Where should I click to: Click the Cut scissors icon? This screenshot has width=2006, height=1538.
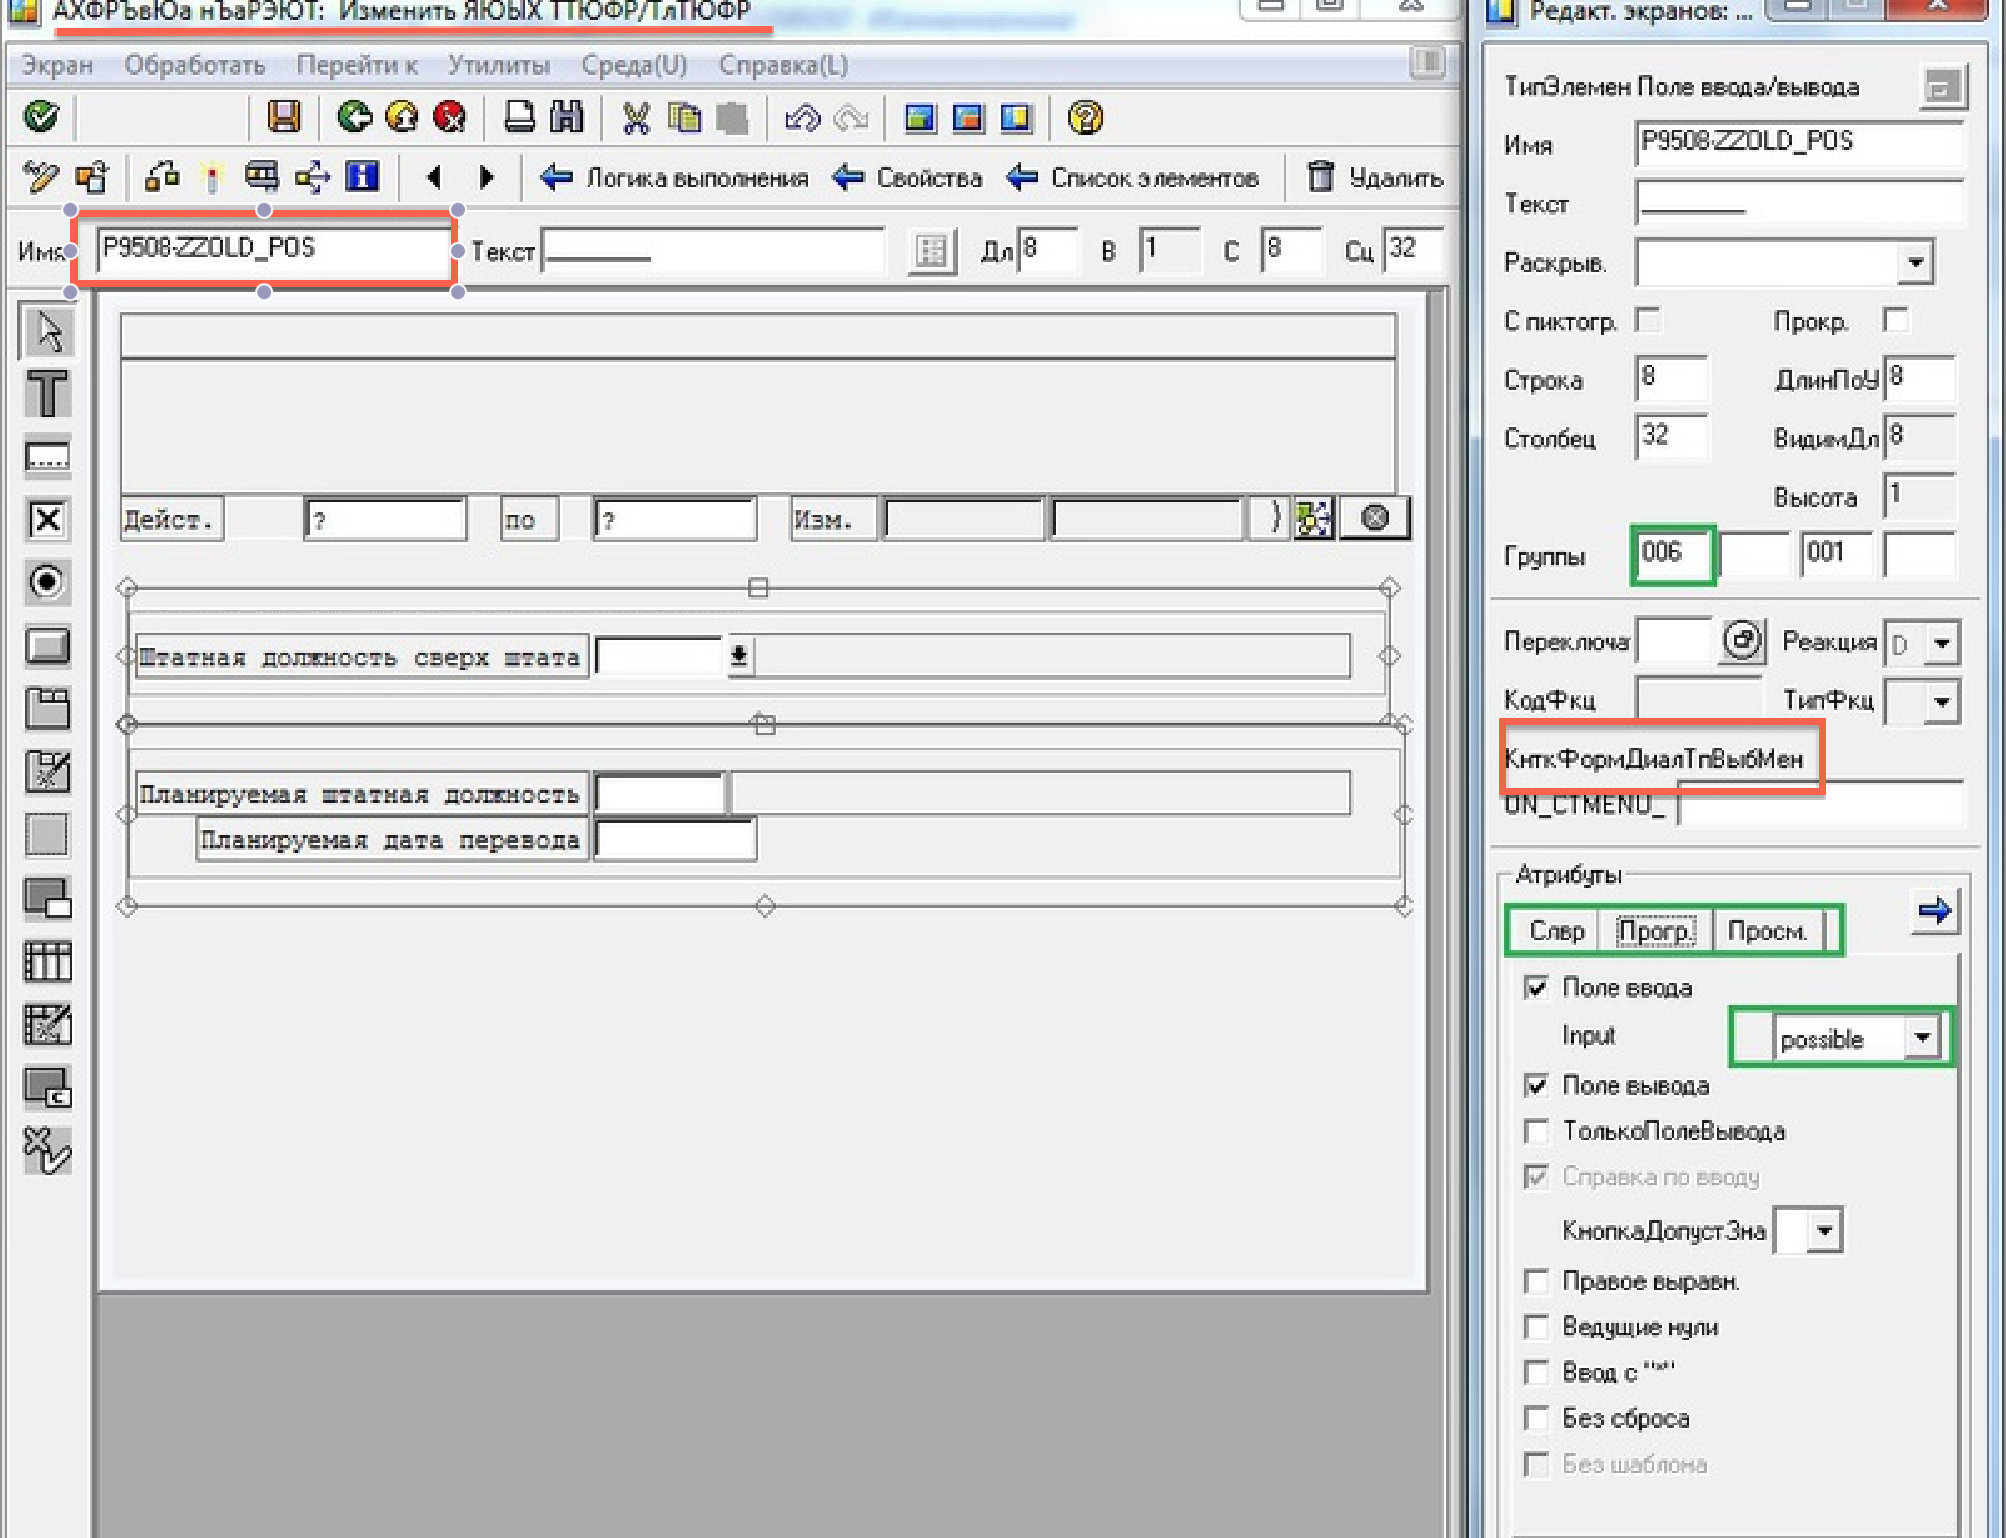point(635,117)
